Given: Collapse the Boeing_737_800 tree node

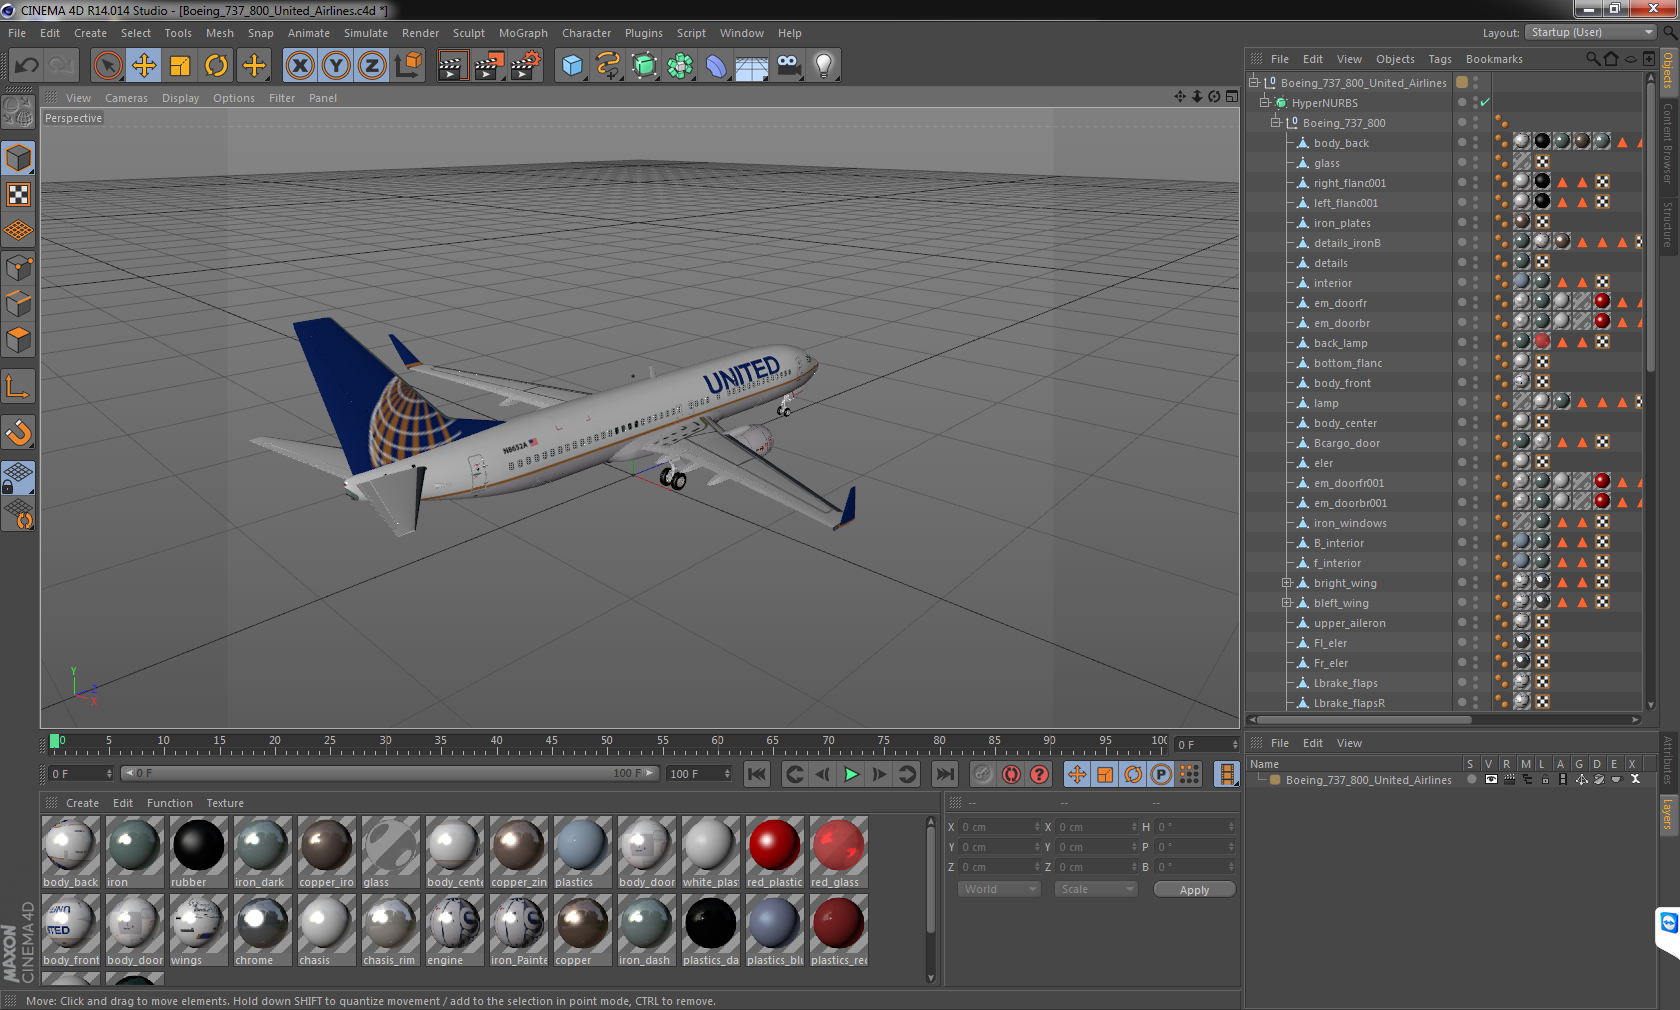Looking at the screenshot, I should coord(1276,122).
